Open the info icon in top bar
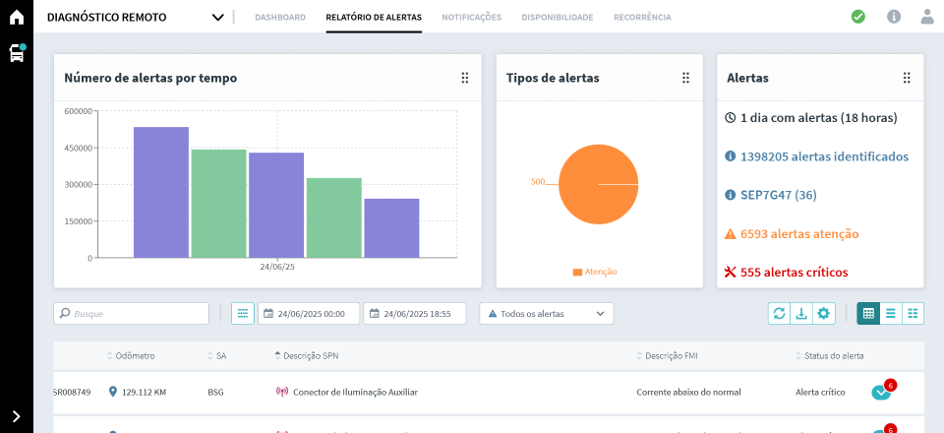 pyautogui.click(x=893, y=17)
